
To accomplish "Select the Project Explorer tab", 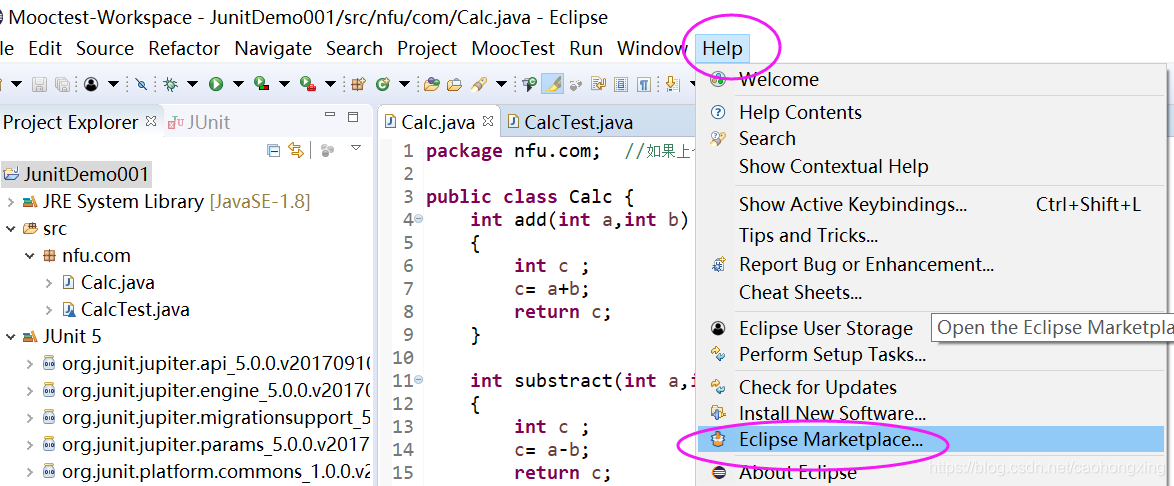I will (70, 122).
